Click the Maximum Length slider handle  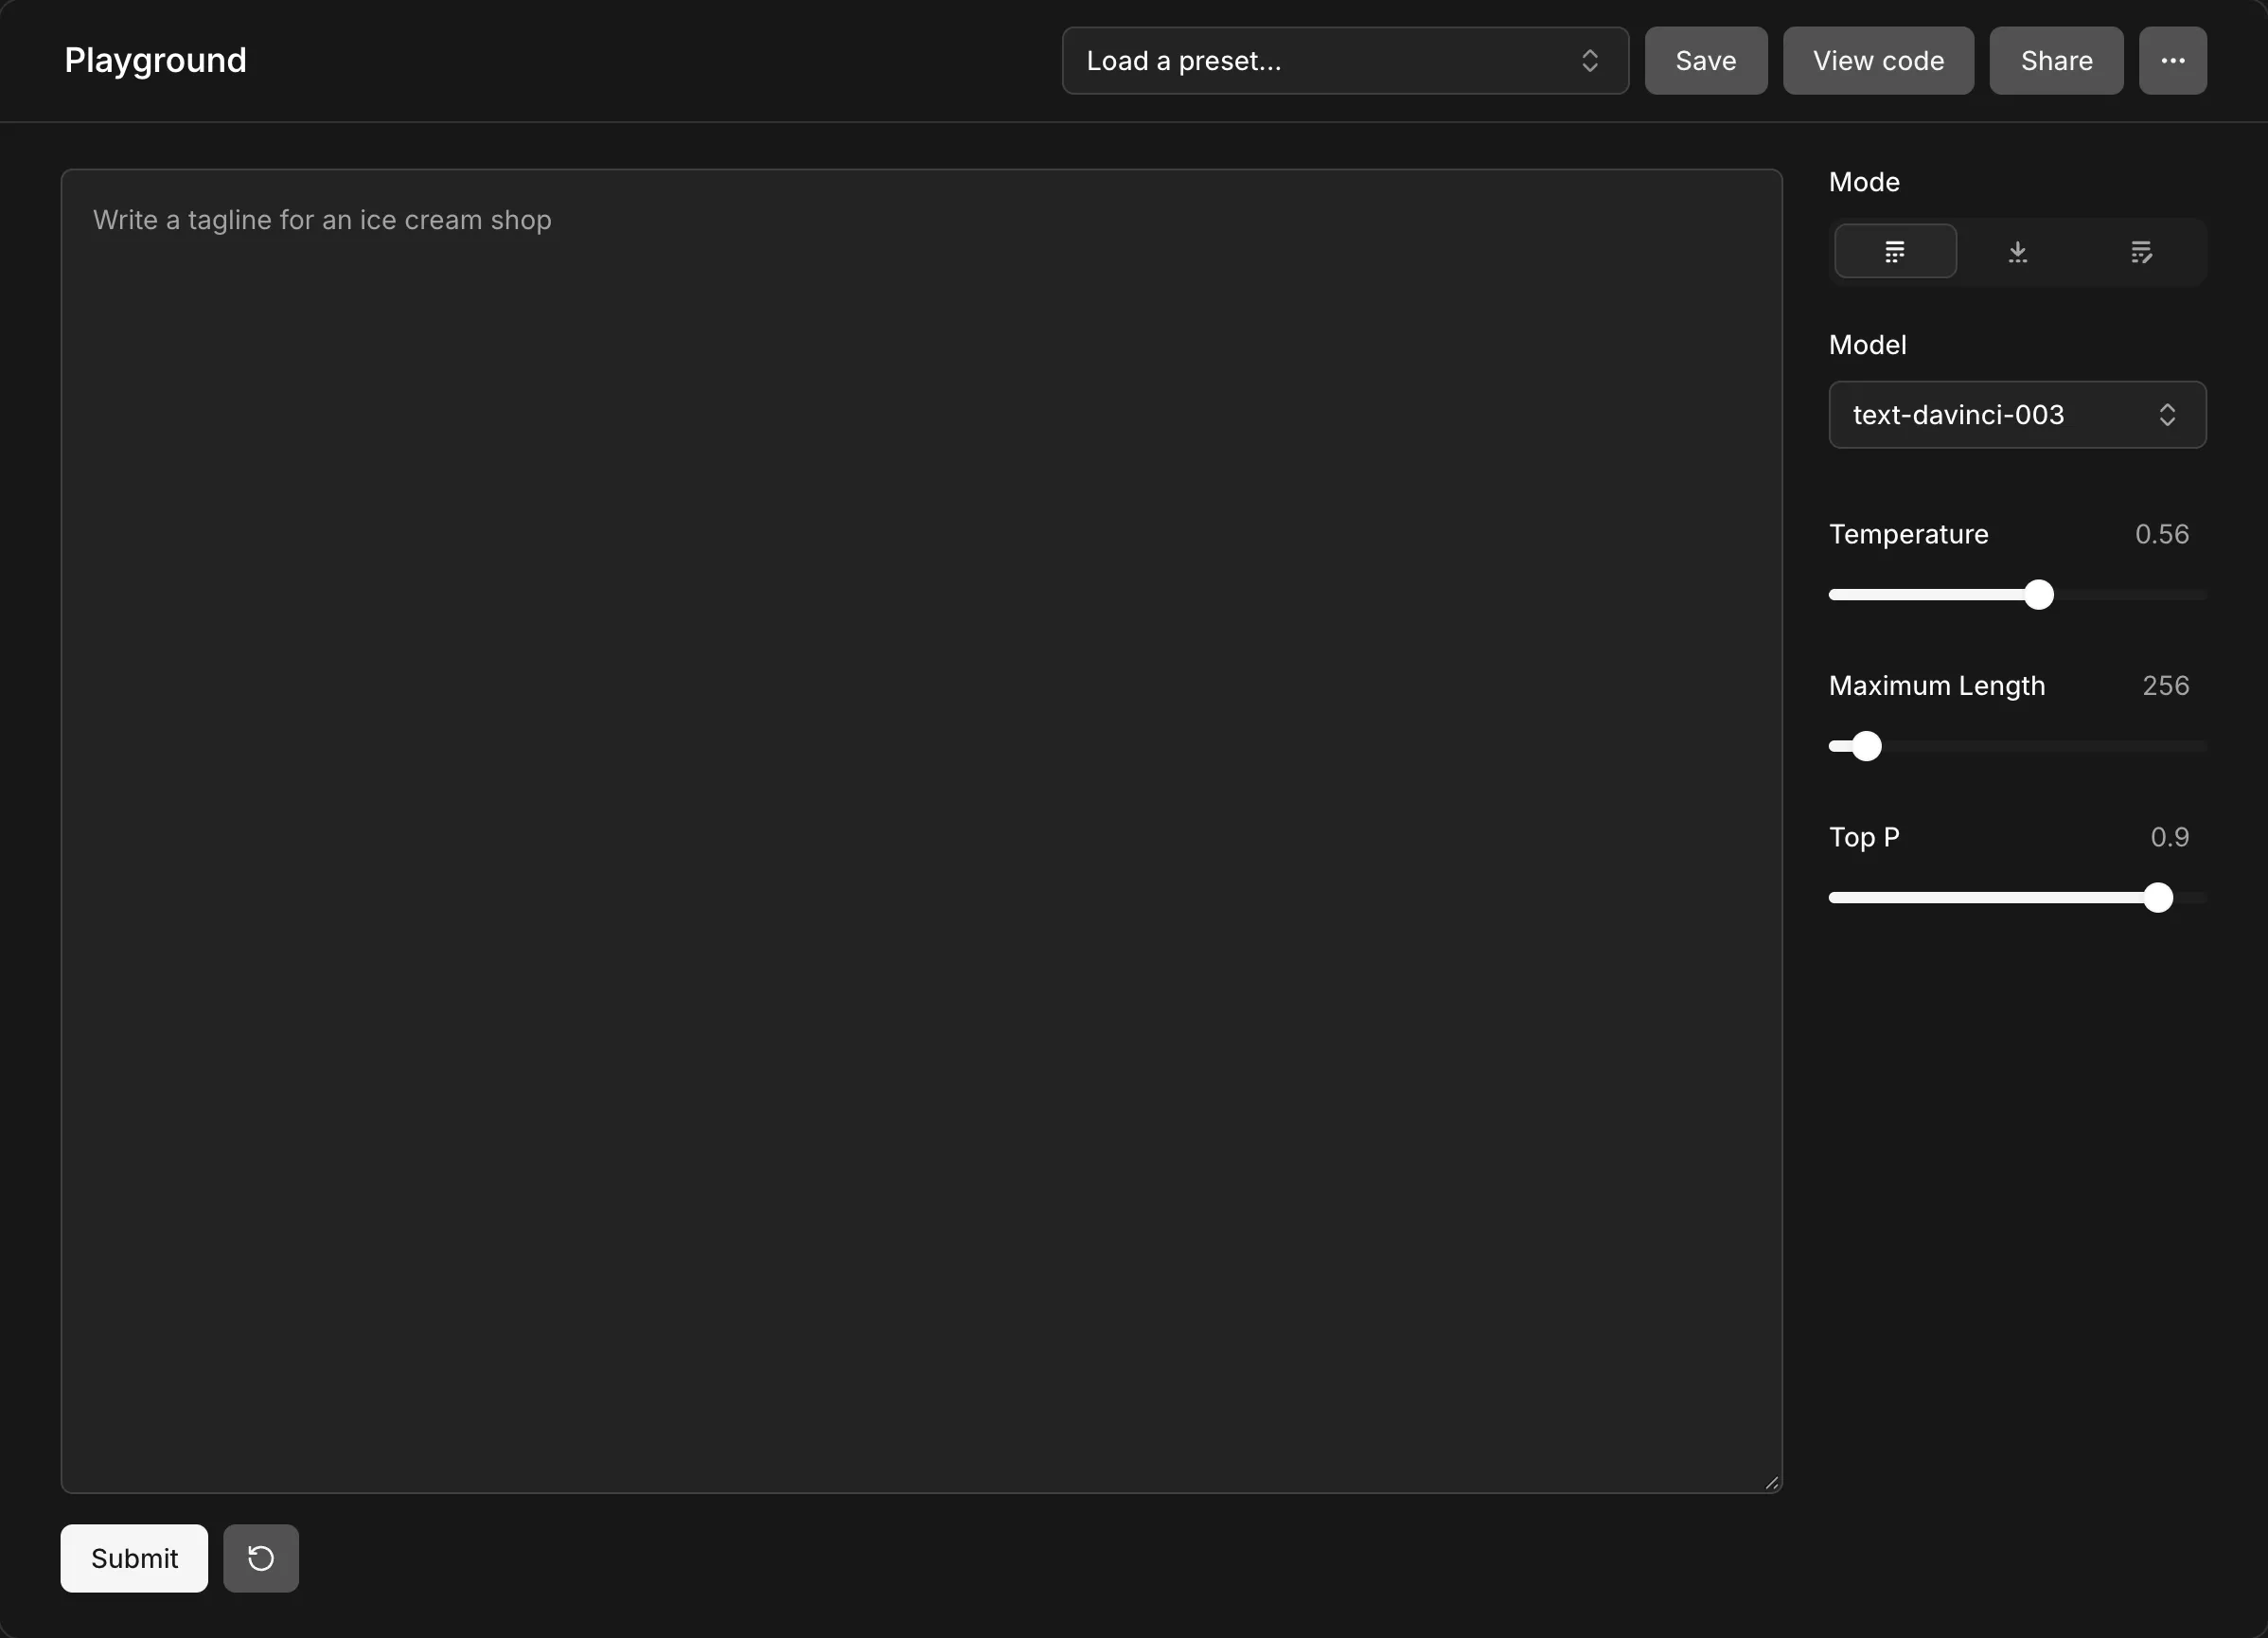point(1866,746)
